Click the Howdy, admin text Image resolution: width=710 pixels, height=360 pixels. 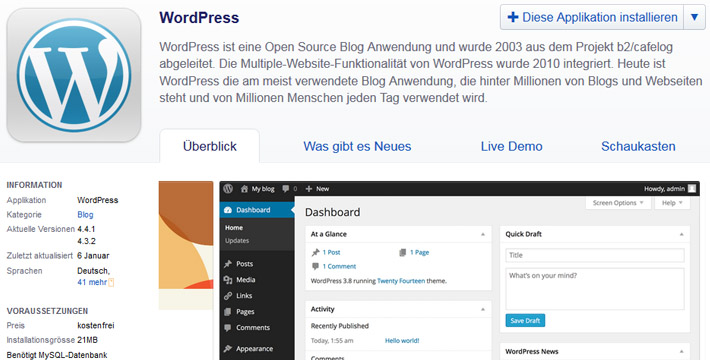coord(664,189)
